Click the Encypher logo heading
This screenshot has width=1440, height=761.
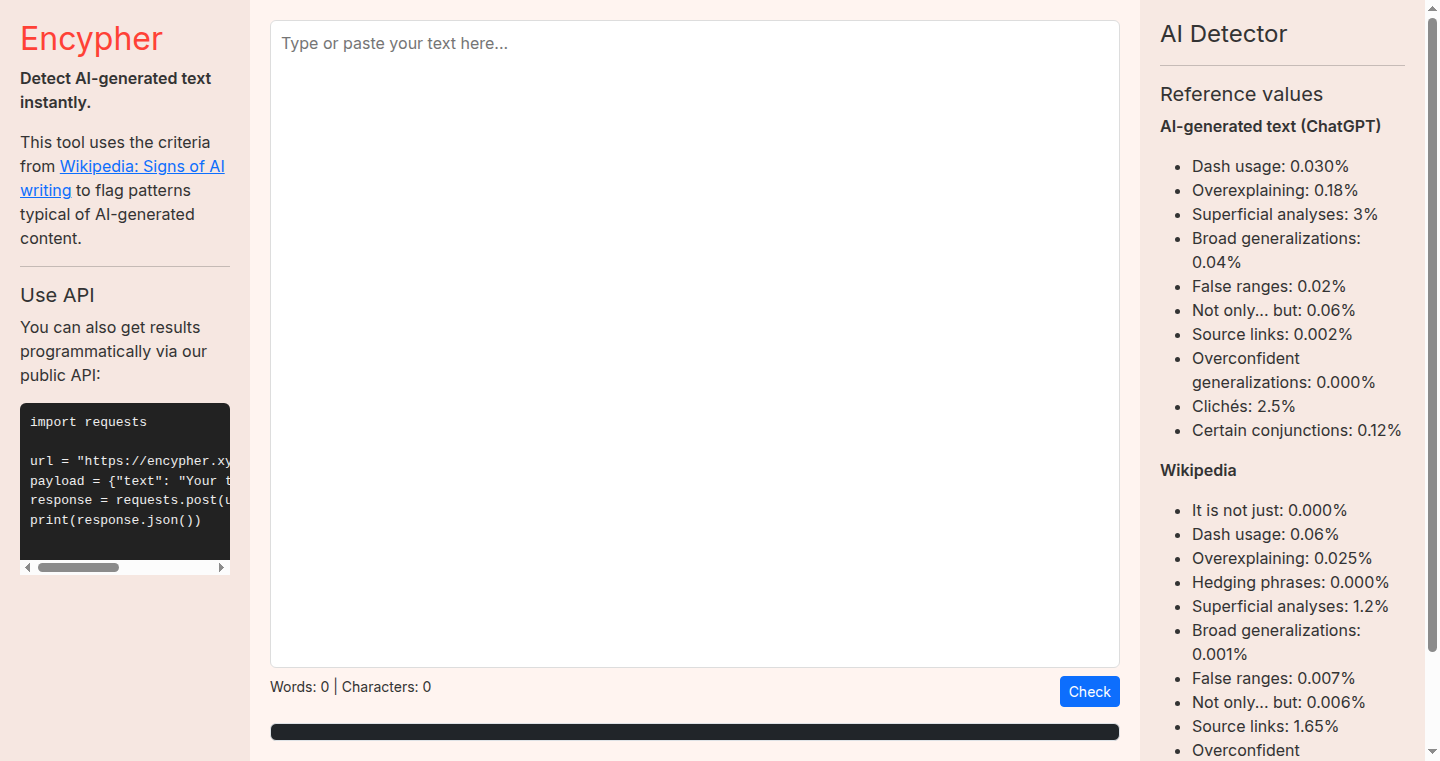click(91, 39)
